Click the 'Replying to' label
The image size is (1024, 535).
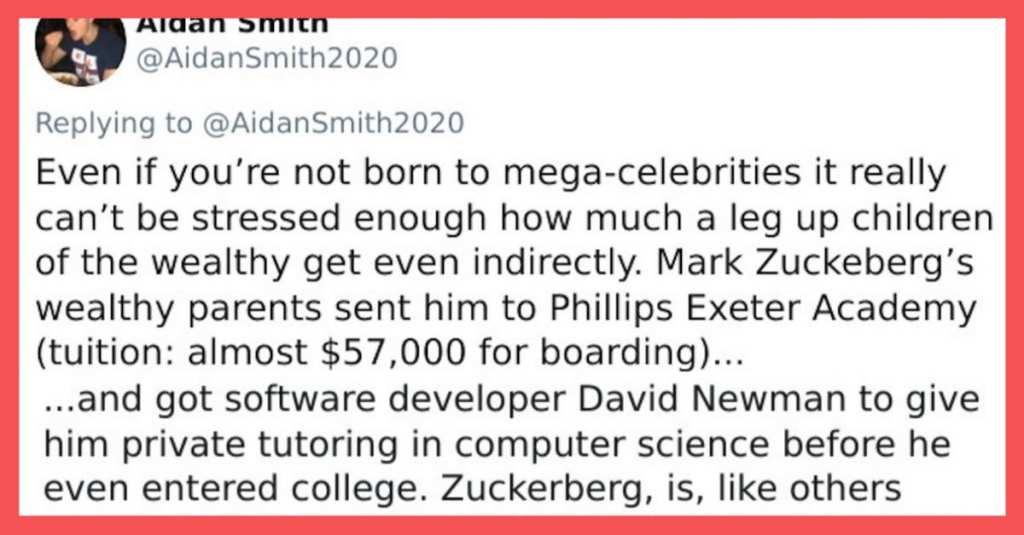114,123
